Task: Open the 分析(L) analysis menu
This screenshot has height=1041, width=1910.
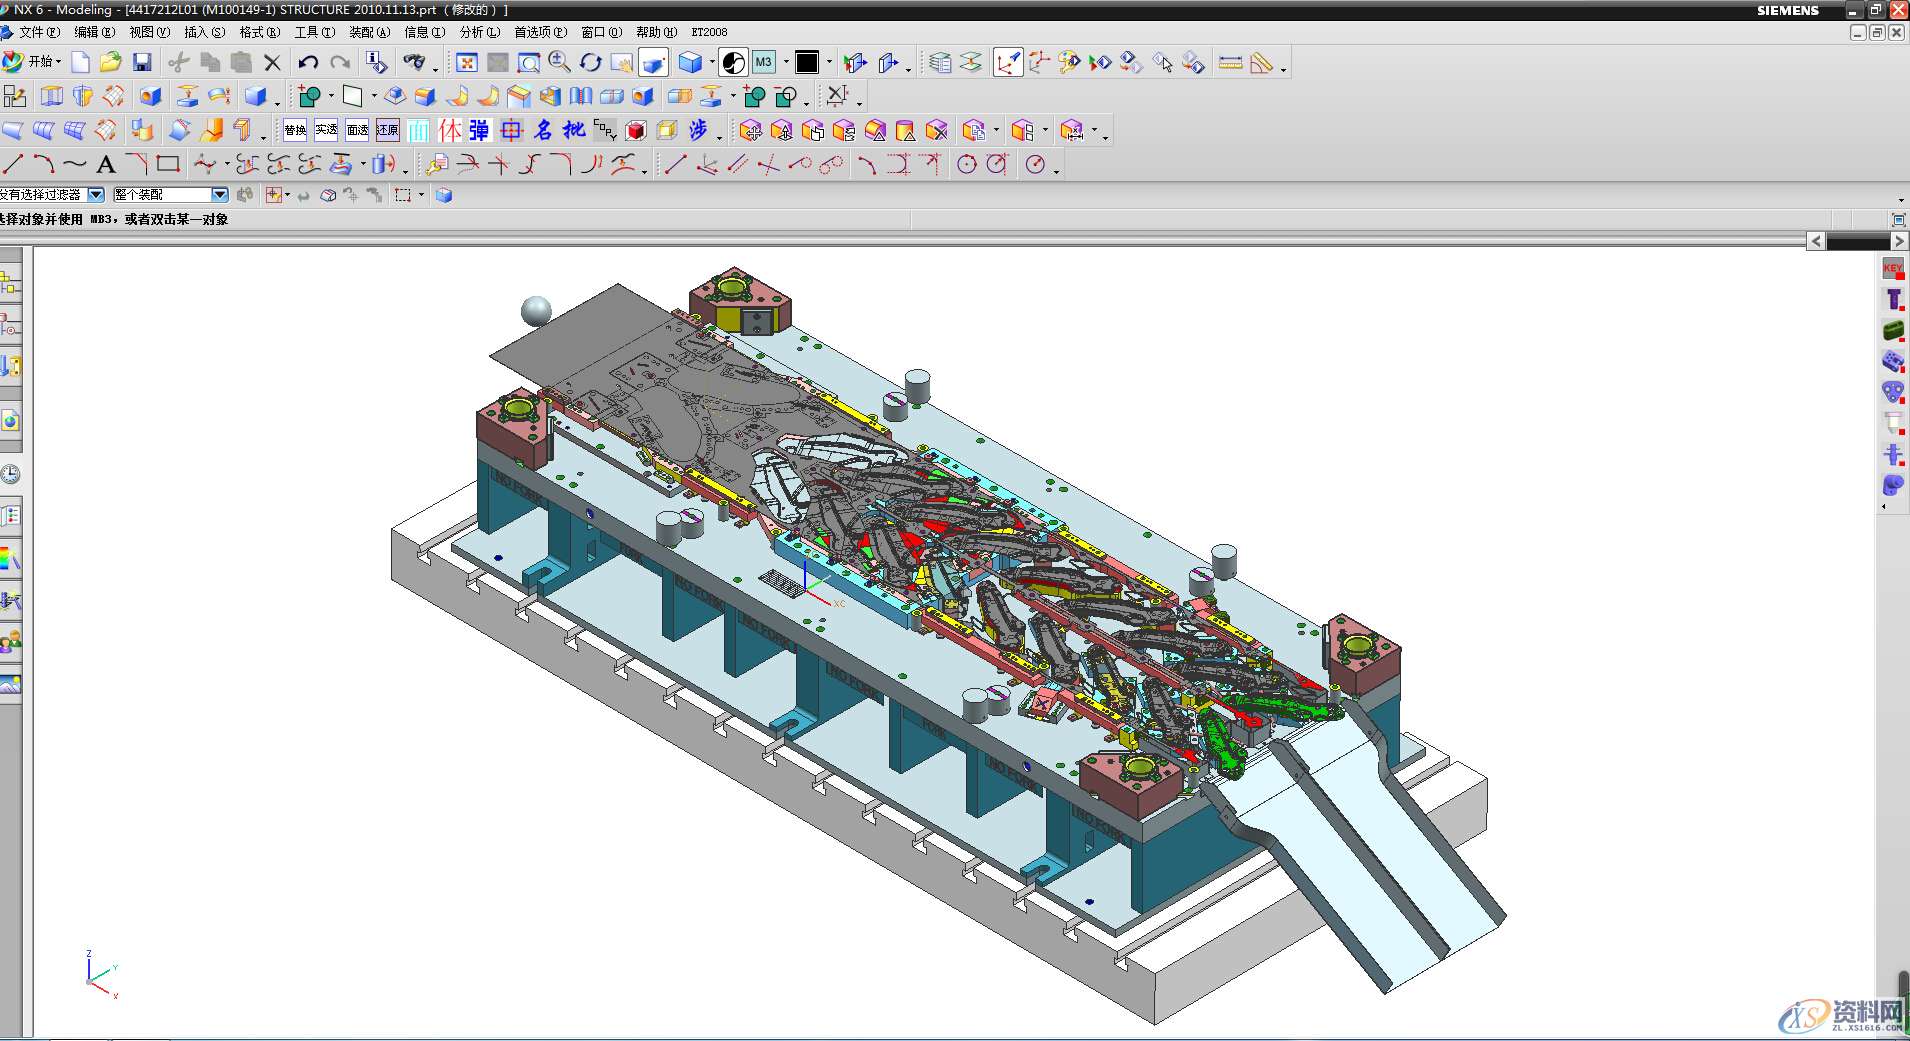Action: pyautogui.click(x=479, y=32)
